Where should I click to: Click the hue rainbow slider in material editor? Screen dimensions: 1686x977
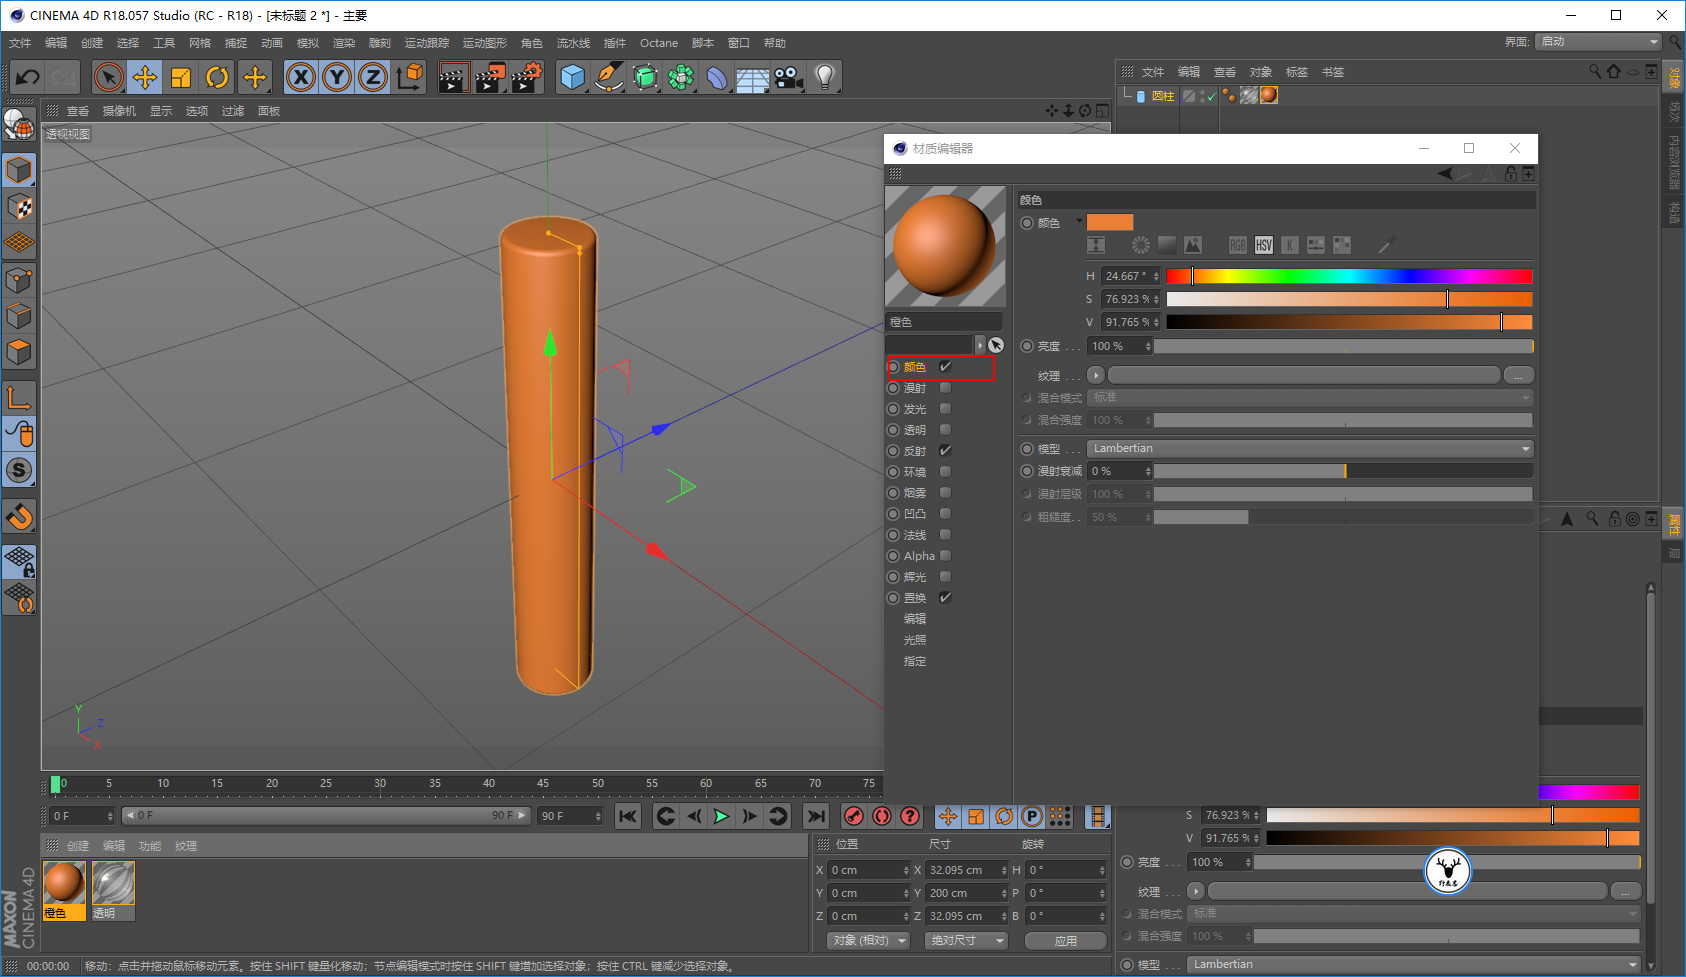1349,276
